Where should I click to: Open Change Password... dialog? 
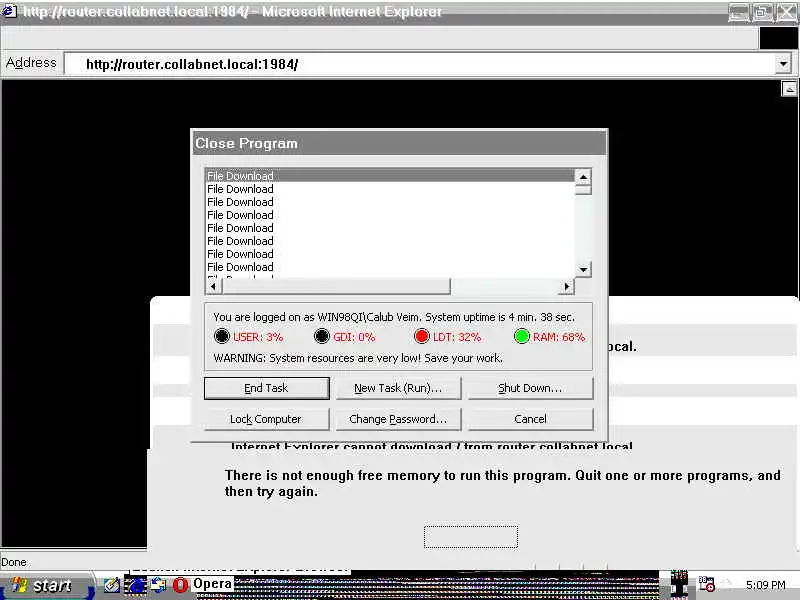click(x=398, y=419)
